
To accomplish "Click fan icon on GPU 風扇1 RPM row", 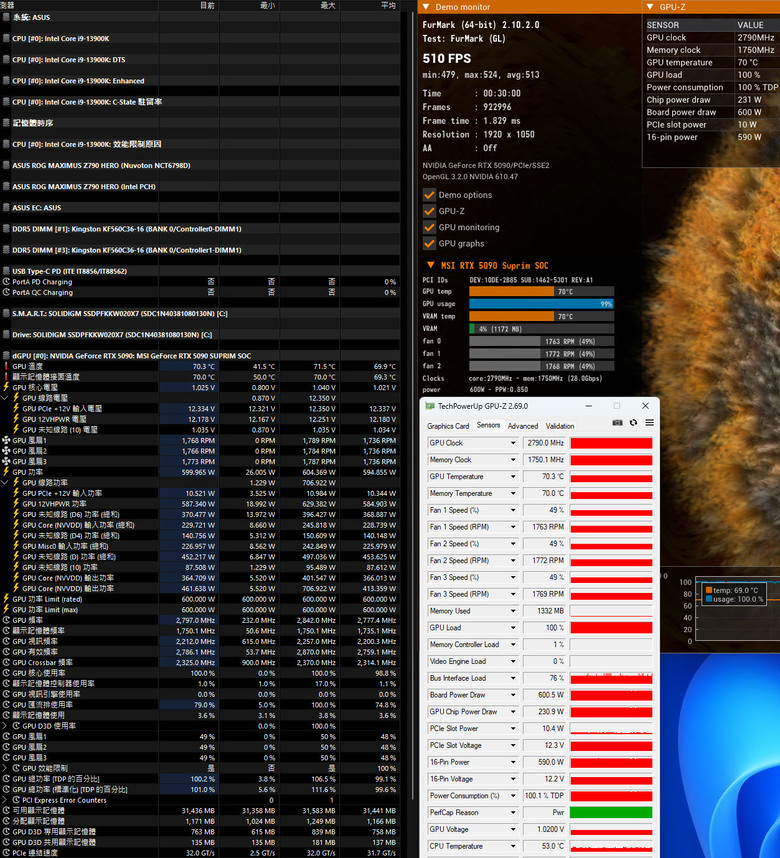I will pos(6,440).
